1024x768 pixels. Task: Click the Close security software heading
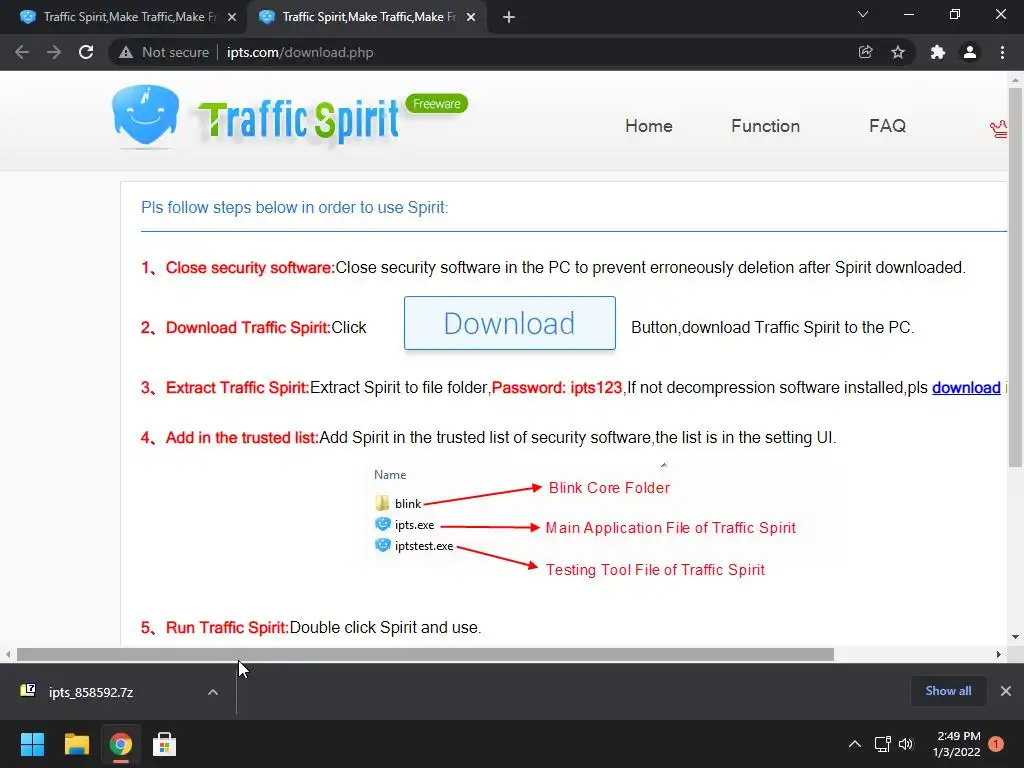249,268
